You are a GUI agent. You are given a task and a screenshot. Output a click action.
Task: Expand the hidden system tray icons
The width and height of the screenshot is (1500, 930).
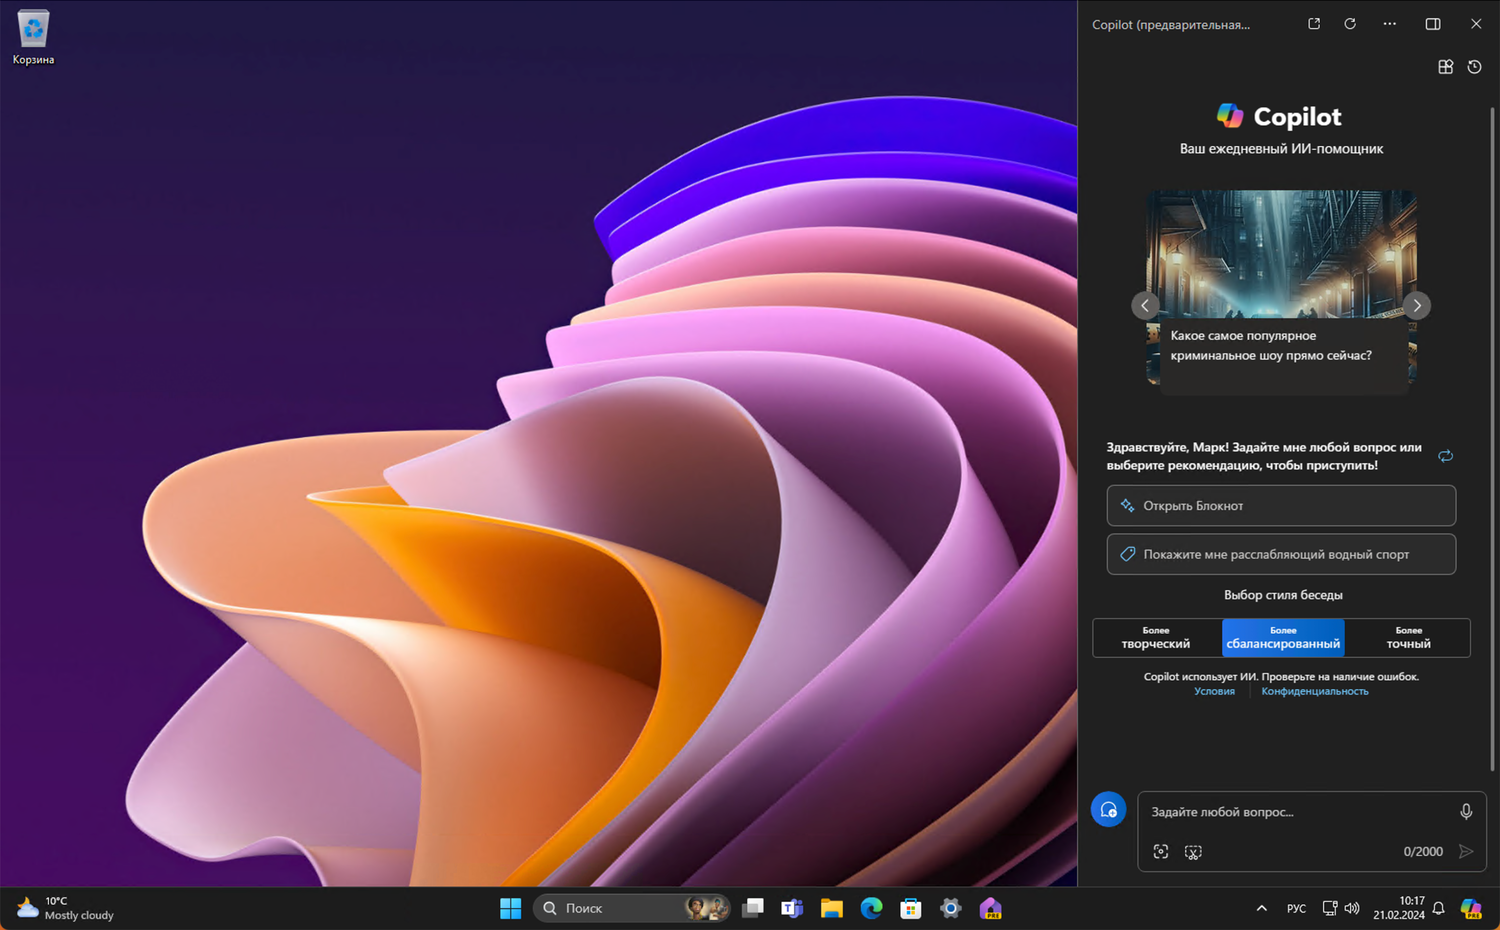1261,908
